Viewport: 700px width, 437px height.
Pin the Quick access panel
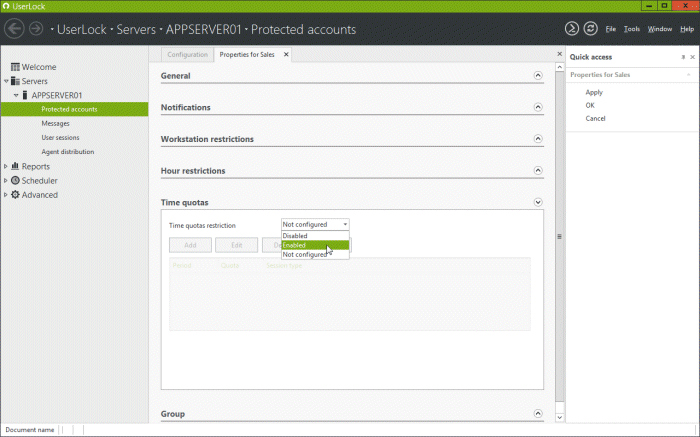coord(682,57)
